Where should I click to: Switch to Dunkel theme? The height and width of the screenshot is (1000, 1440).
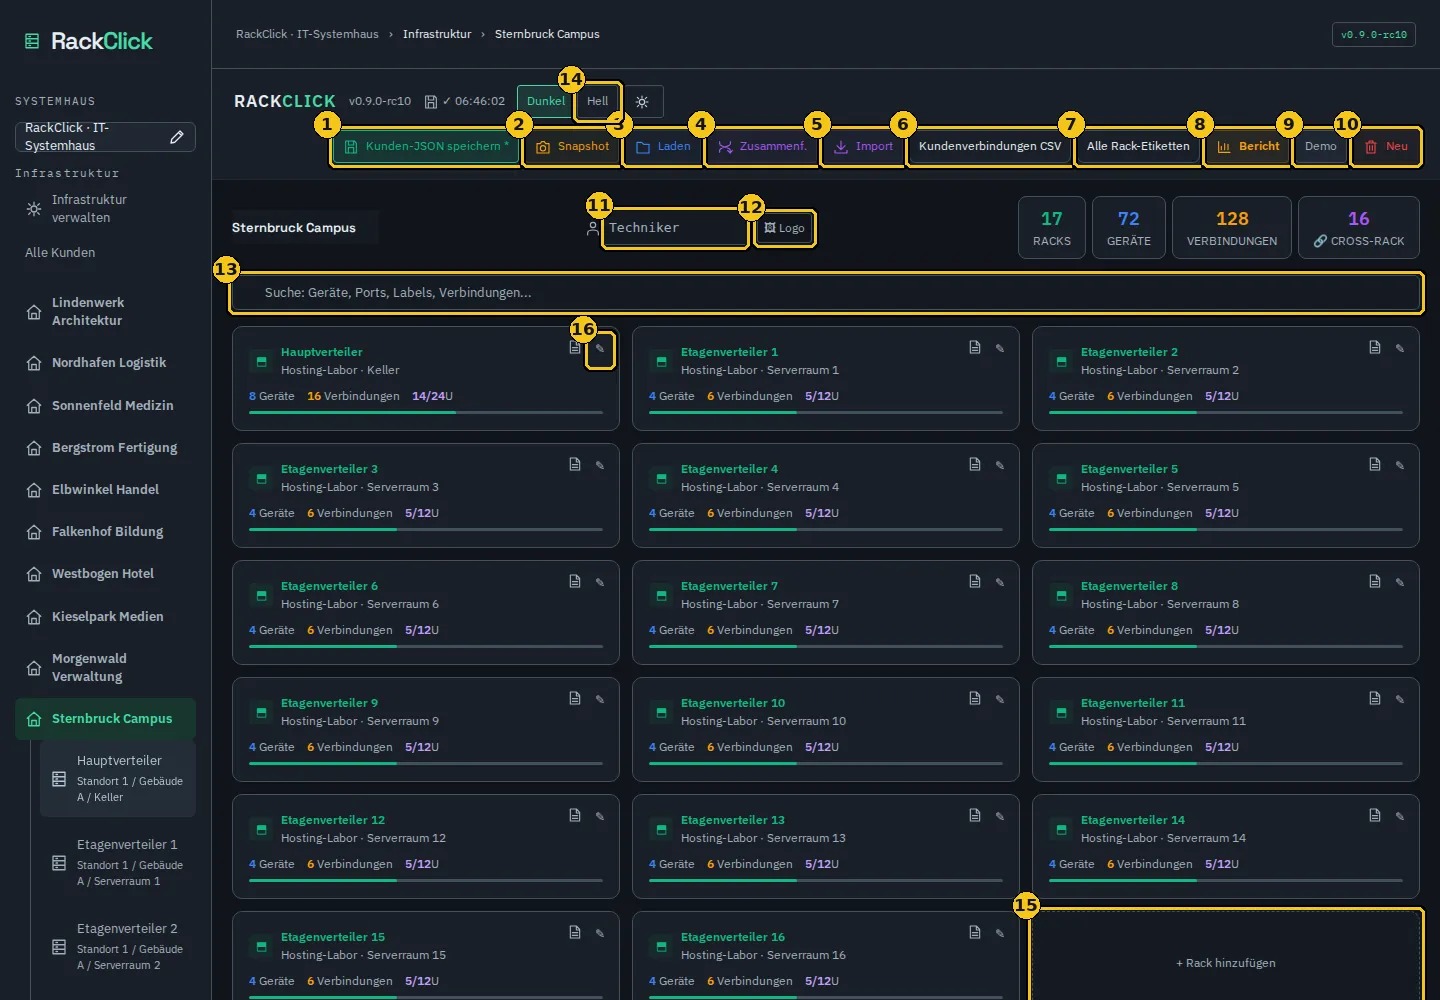click(546, 101)
